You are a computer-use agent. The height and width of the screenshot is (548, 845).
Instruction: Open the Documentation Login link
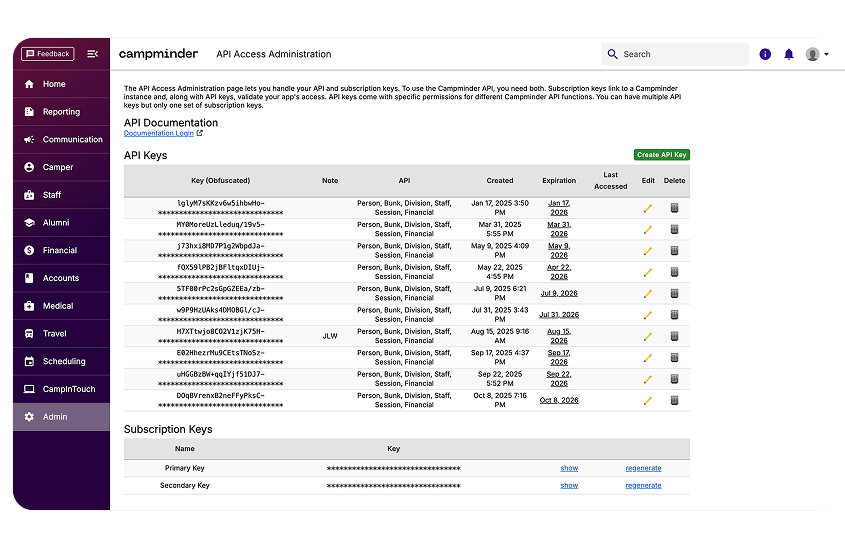(x=159, y=133)
